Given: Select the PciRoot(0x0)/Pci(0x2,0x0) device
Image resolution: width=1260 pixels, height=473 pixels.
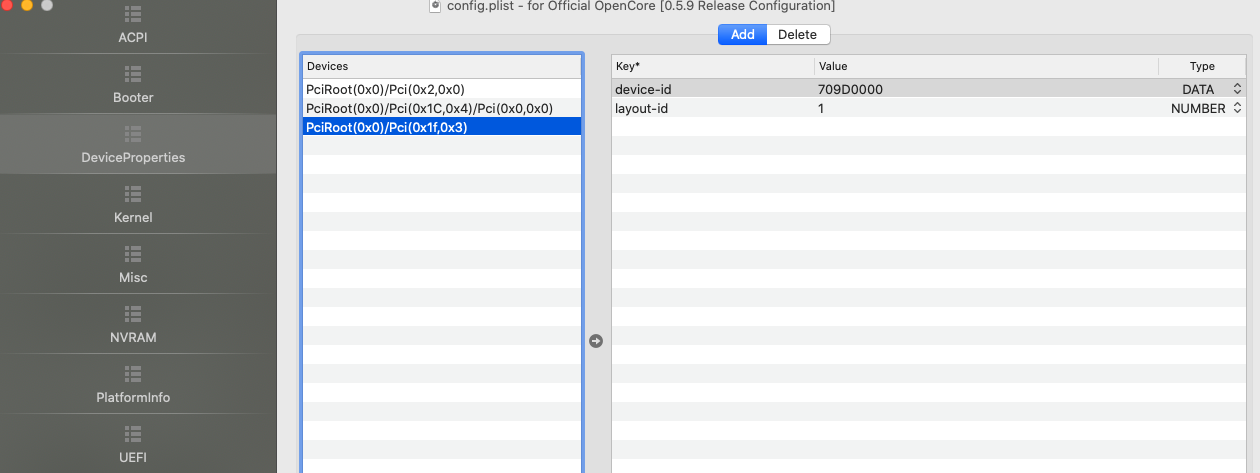Looking at the screenshot, I should point(385,89).
